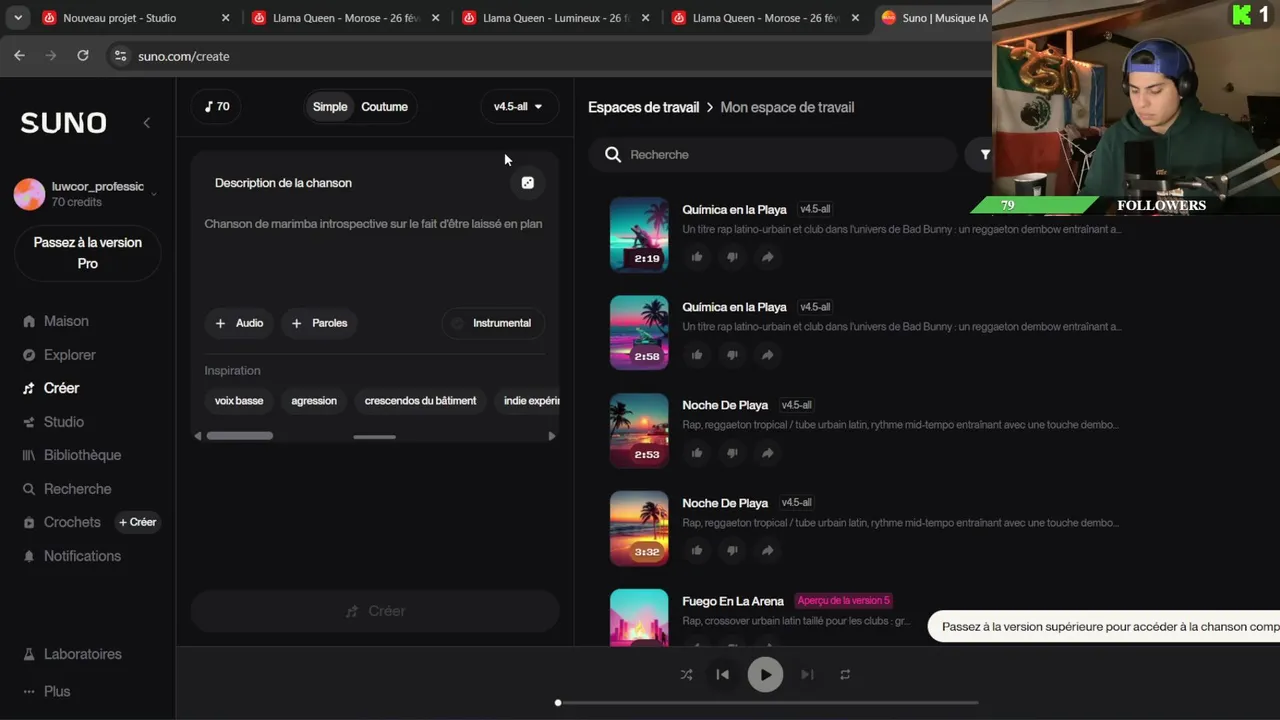Toggle shuffle in the player bar
1280x720 pixels.
click(x=686, y=675)
